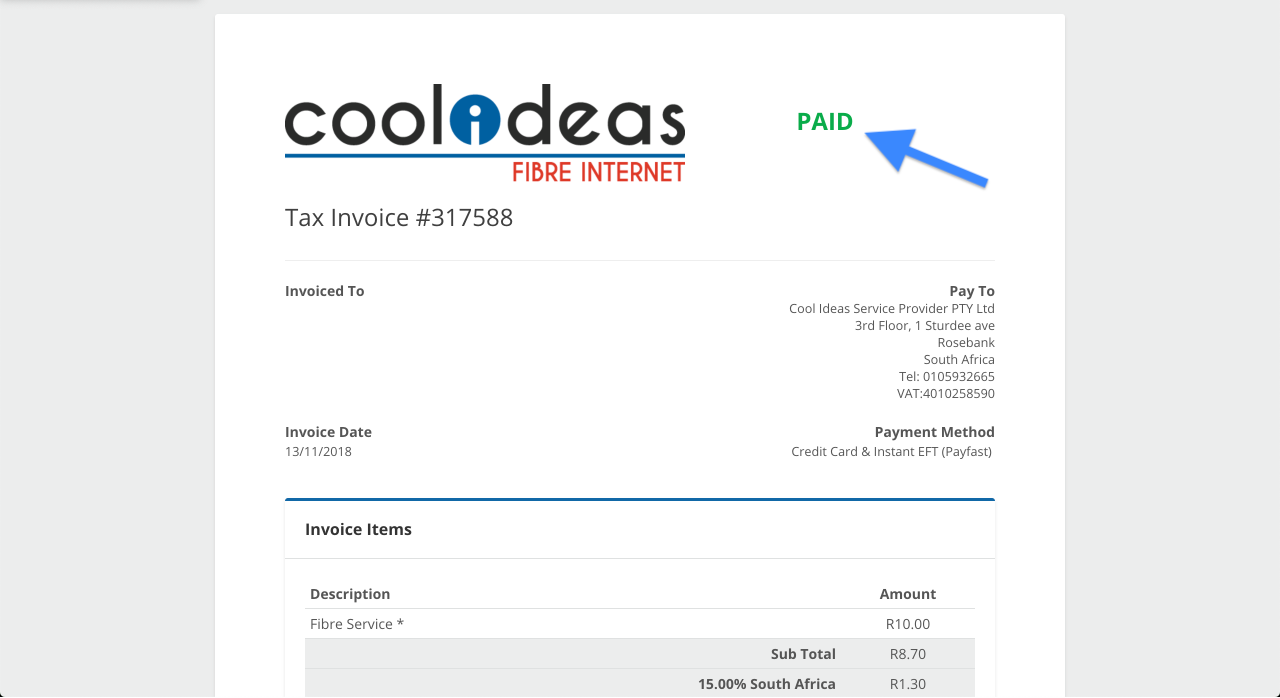Select the Sub Total label
This screenshot has width=1280, height=698.
click(x=803, y=654)
